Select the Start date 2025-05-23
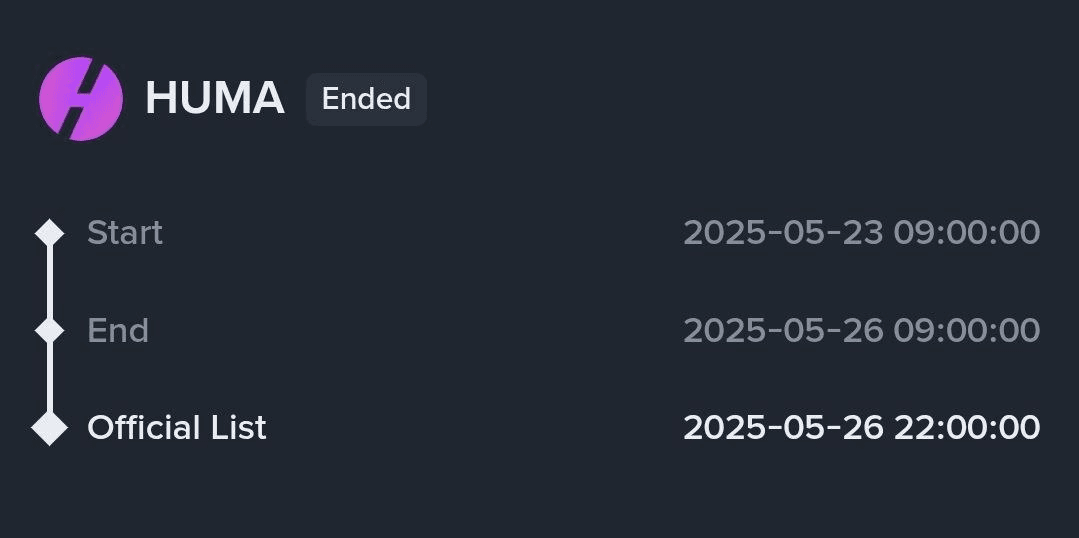This screenshot has height=538, width=1079. click(x=783, y=233)
